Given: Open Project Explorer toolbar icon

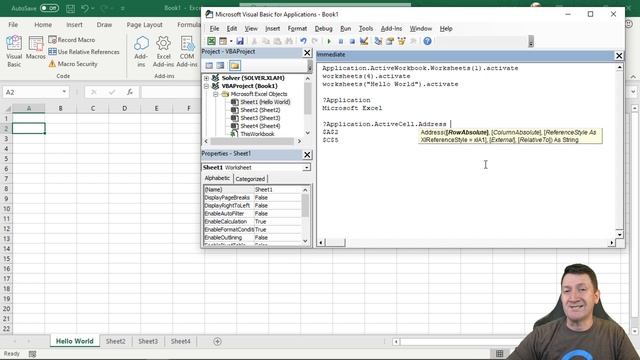Looking at the screenshot, I should 378,41.
